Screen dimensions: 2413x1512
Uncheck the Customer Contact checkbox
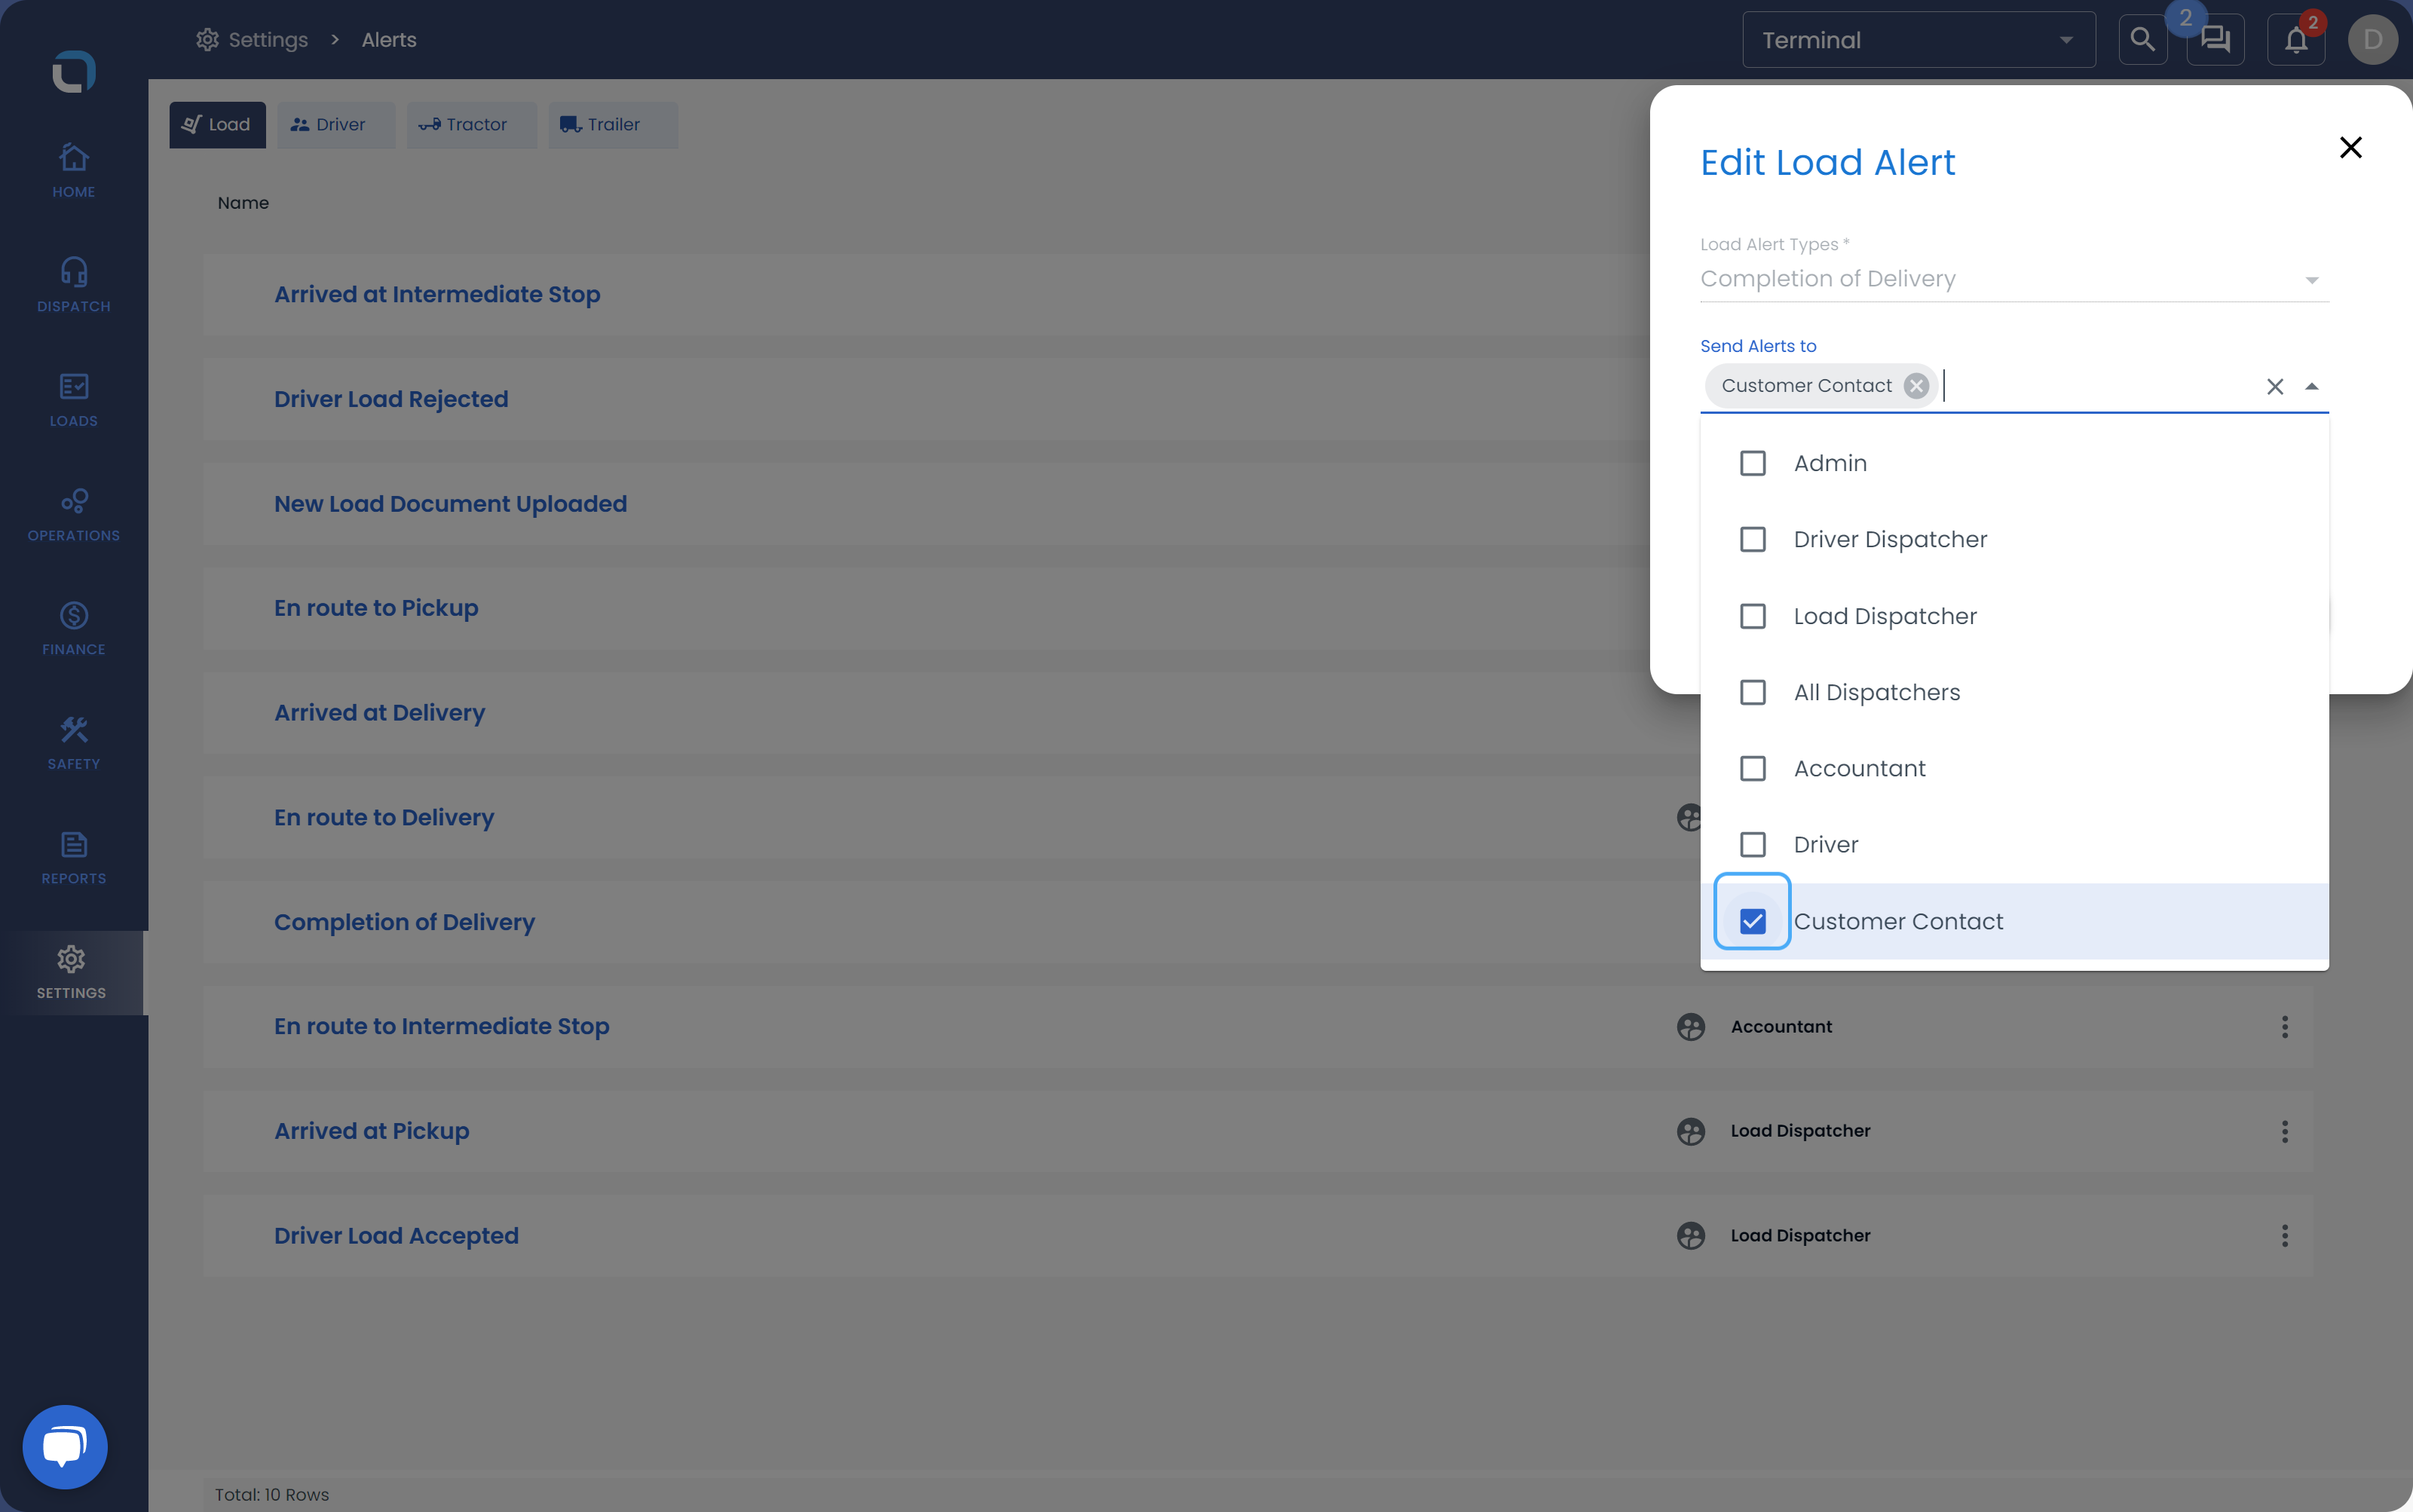1752,921
